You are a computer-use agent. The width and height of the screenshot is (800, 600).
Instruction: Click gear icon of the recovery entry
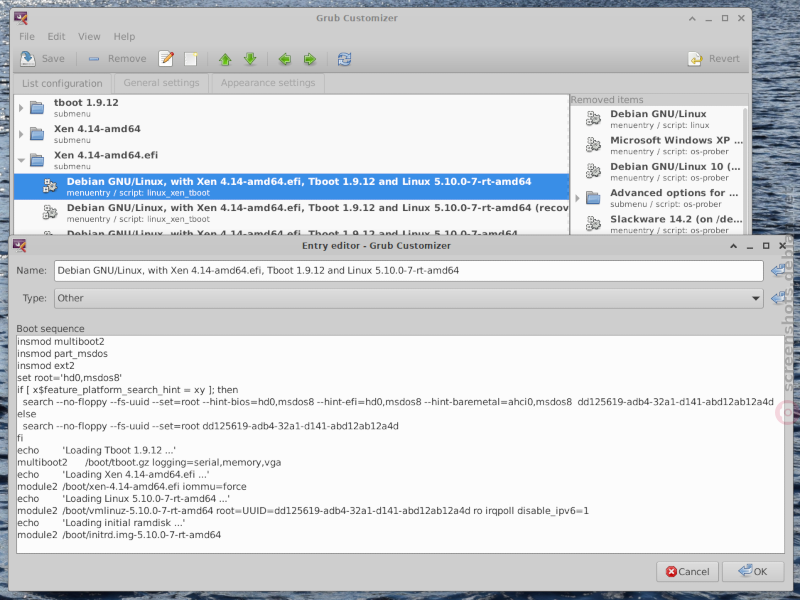49,212
